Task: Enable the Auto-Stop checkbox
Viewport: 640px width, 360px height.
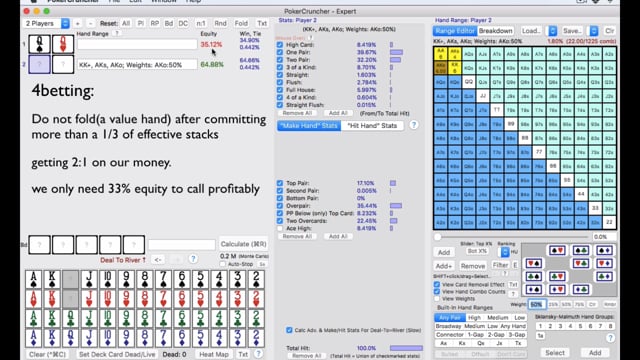Action: coord(223,264)
